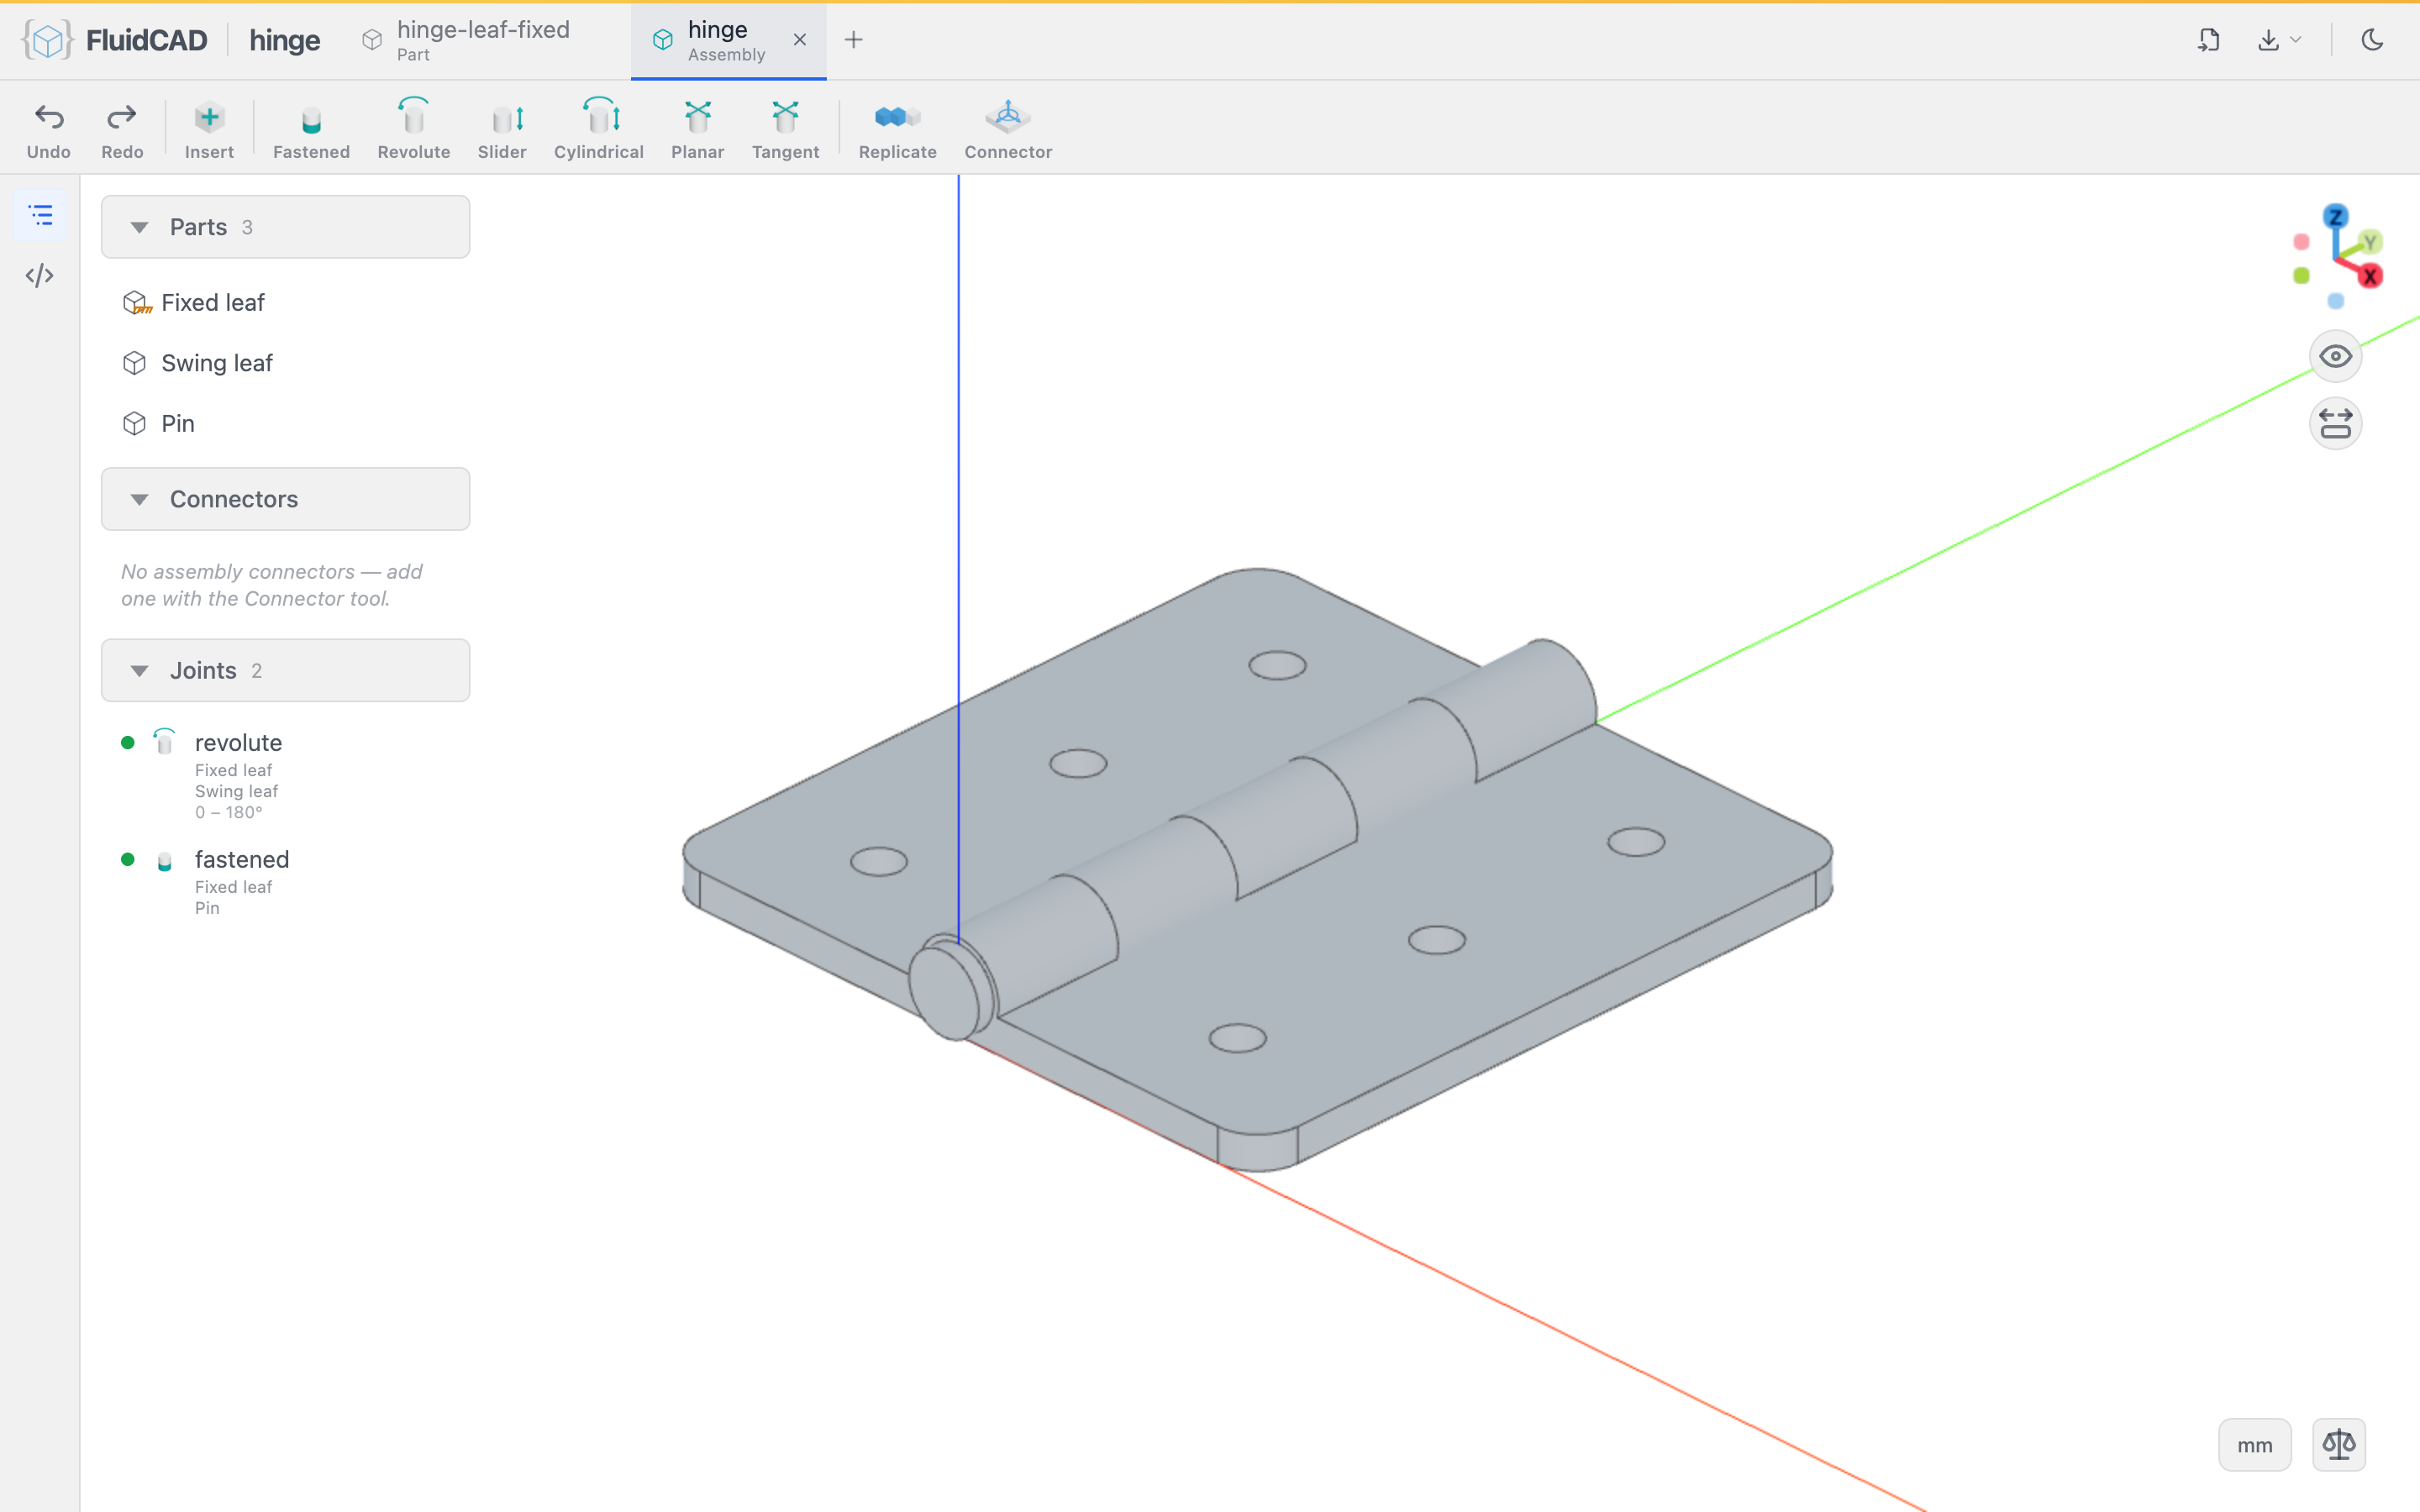Click the revolute joint 0 – 180° limits text
The width and height of the screenshot is (2420, 1512).
(229, 812)
